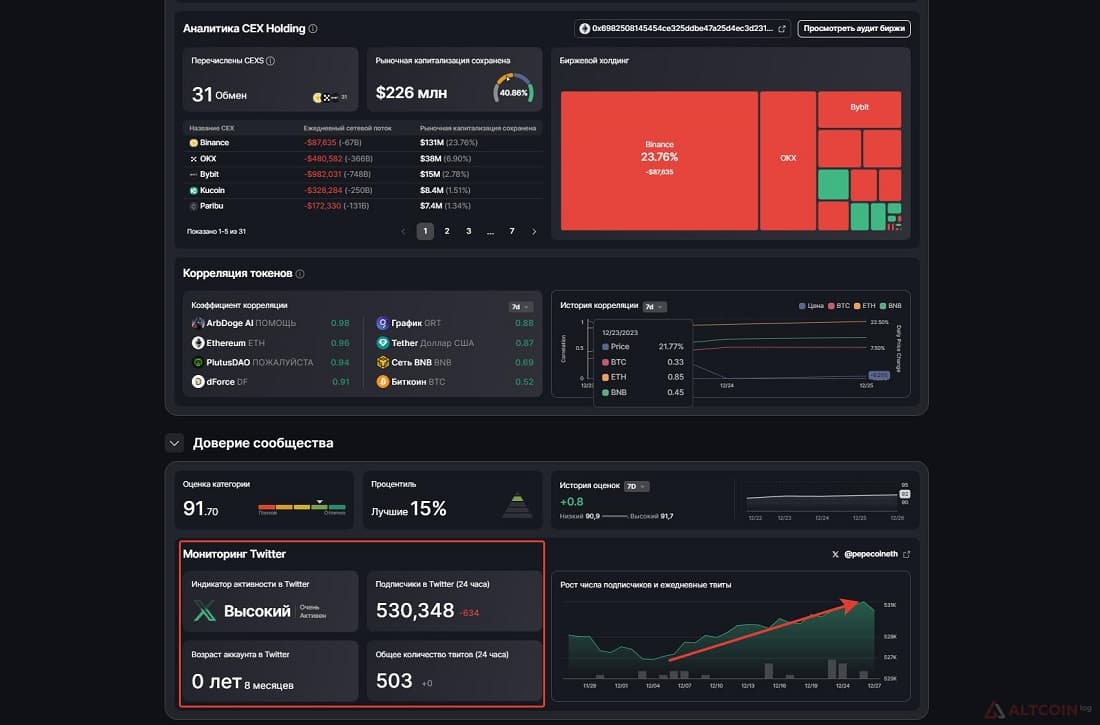Click the Bybit block in holdings treemap
Image resolution: width=1100 pixels, height=725 pixels.
click(859, 109)
